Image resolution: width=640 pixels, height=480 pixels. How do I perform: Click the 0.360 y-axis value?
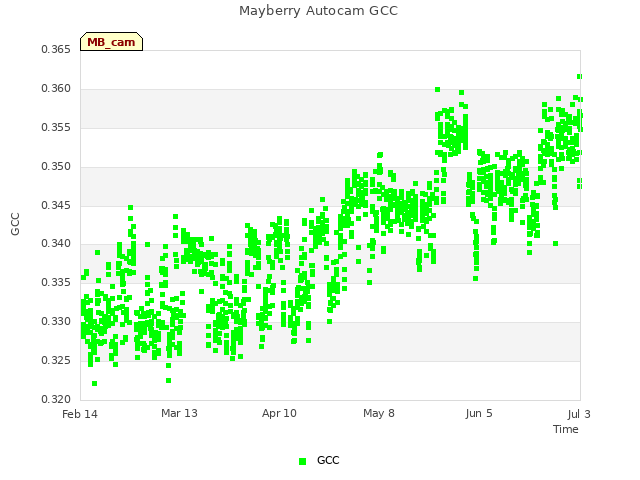[56, 89]
